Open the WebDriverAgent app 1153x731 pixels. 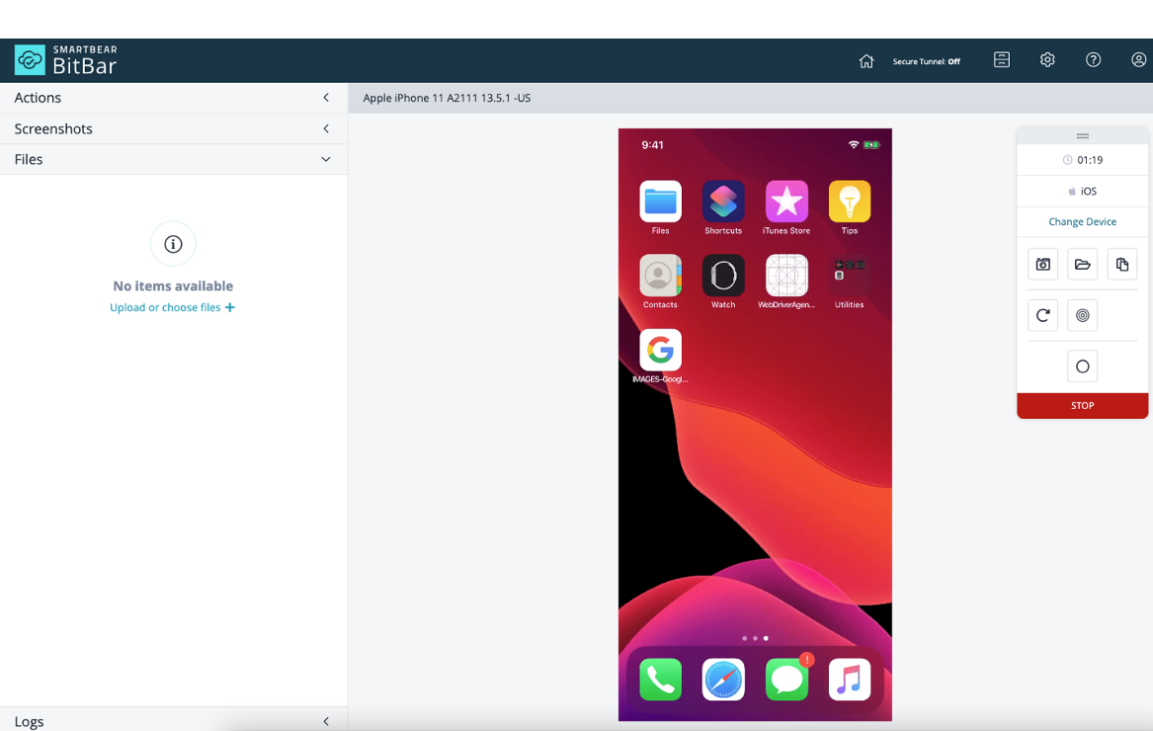[x=786, y=276]
